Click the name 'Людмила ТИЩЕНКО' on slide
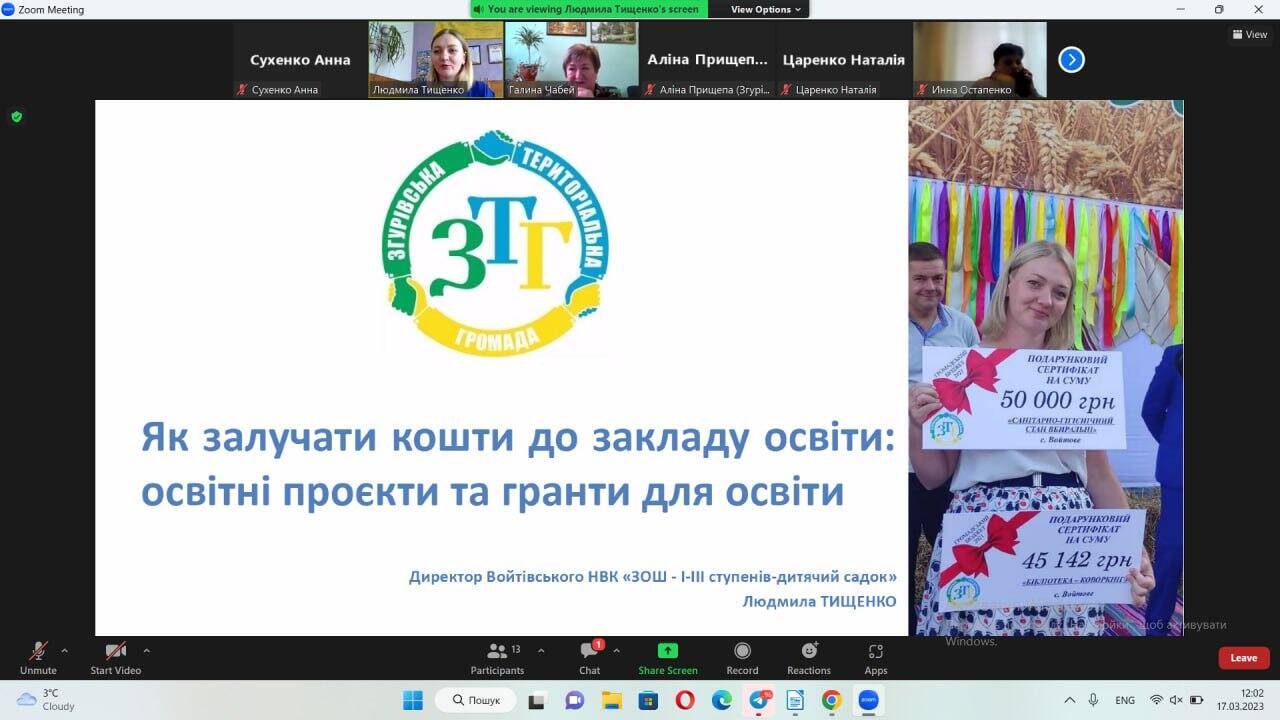The image size is (1280, 720). (x=819, y=601)
